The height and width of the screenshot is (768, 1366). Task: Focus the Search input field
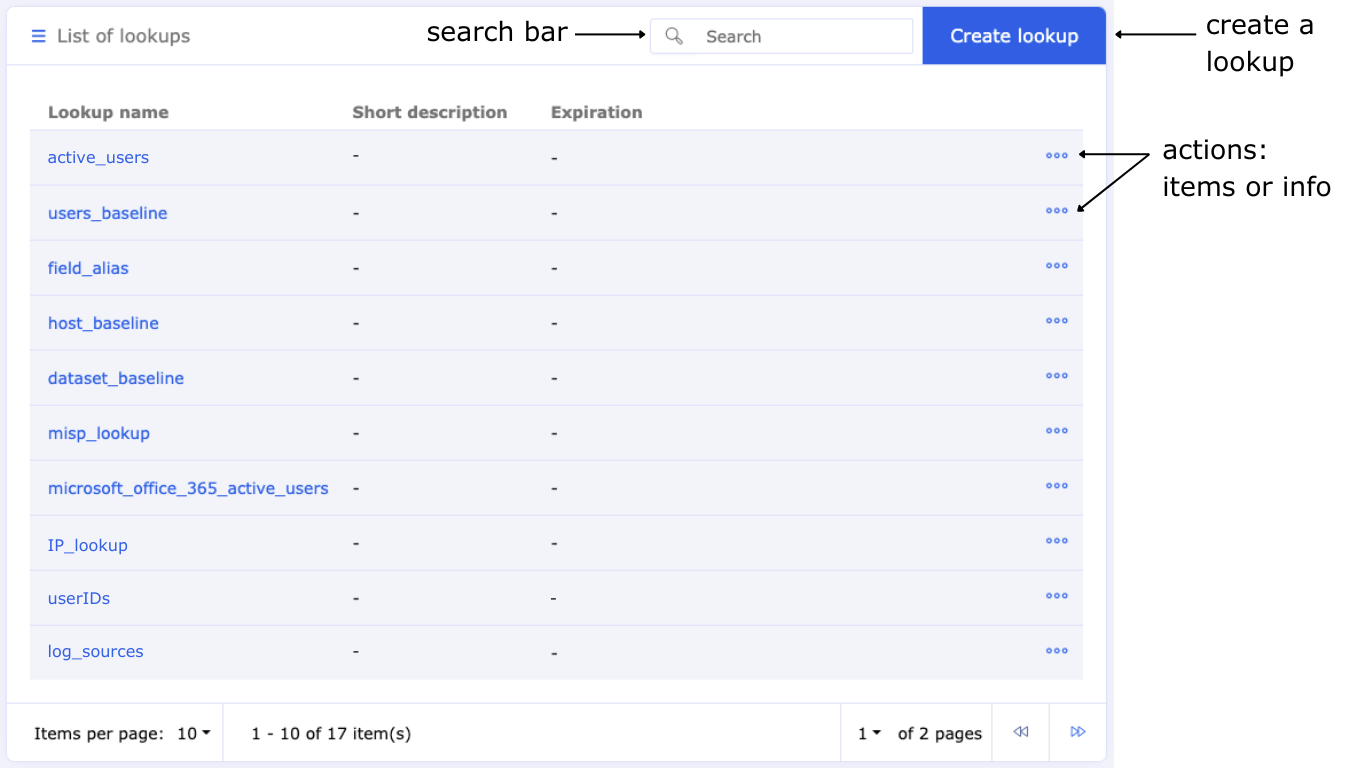(x=781, y=36)
